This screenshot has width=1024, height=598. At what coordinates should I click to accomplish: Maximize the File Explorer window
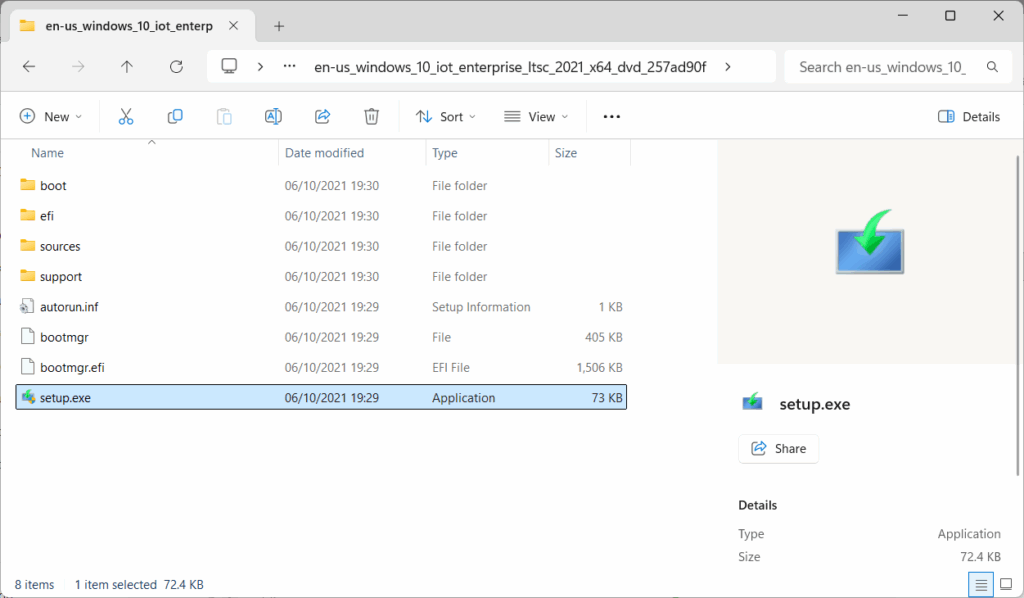[x=950, y=16]
